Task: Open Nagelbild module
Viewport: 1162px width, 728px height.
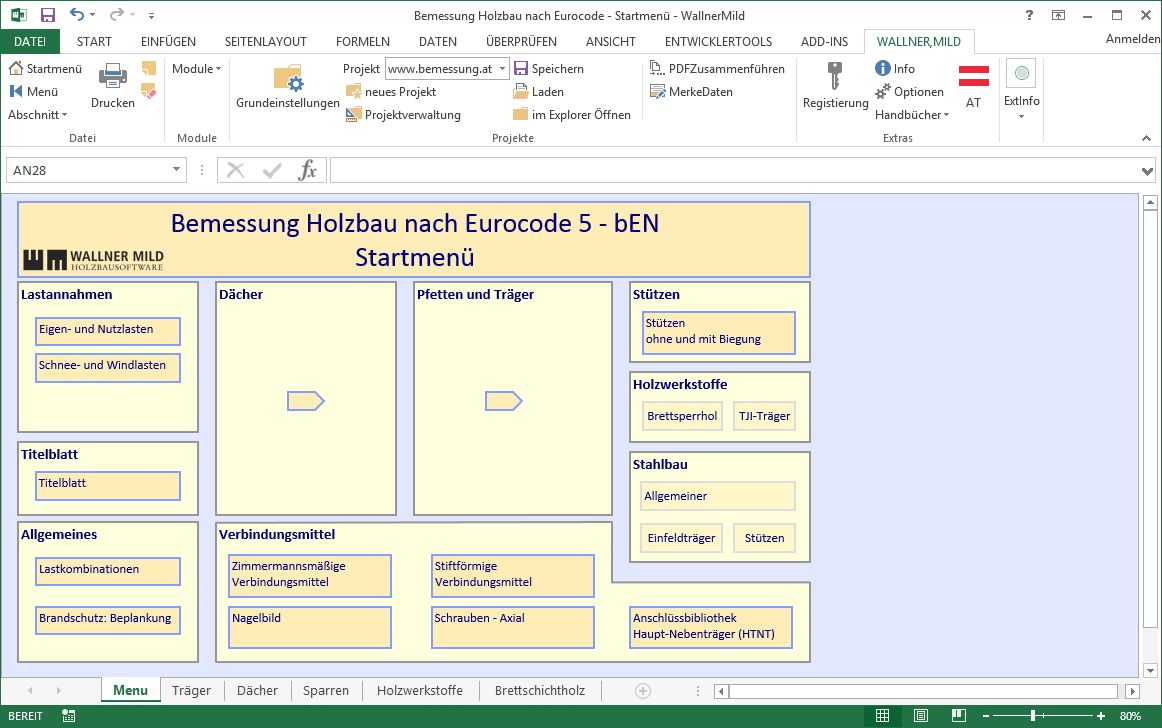Action: [310, 627]
